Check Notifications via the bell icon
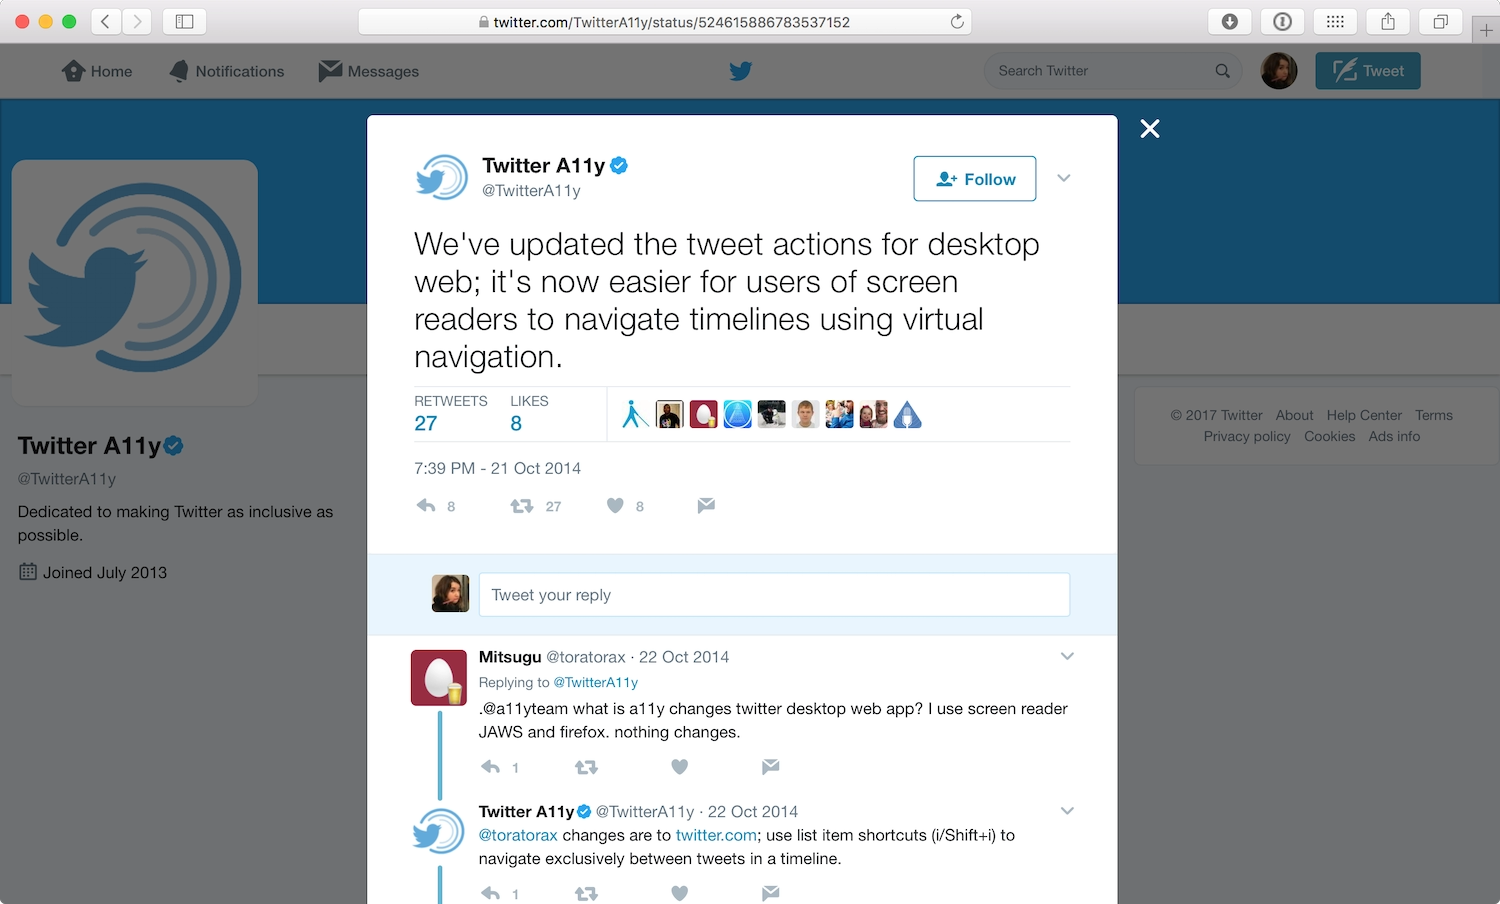Image resolution: width=1500 pixels, height=904 pixels. pos(226,70)
